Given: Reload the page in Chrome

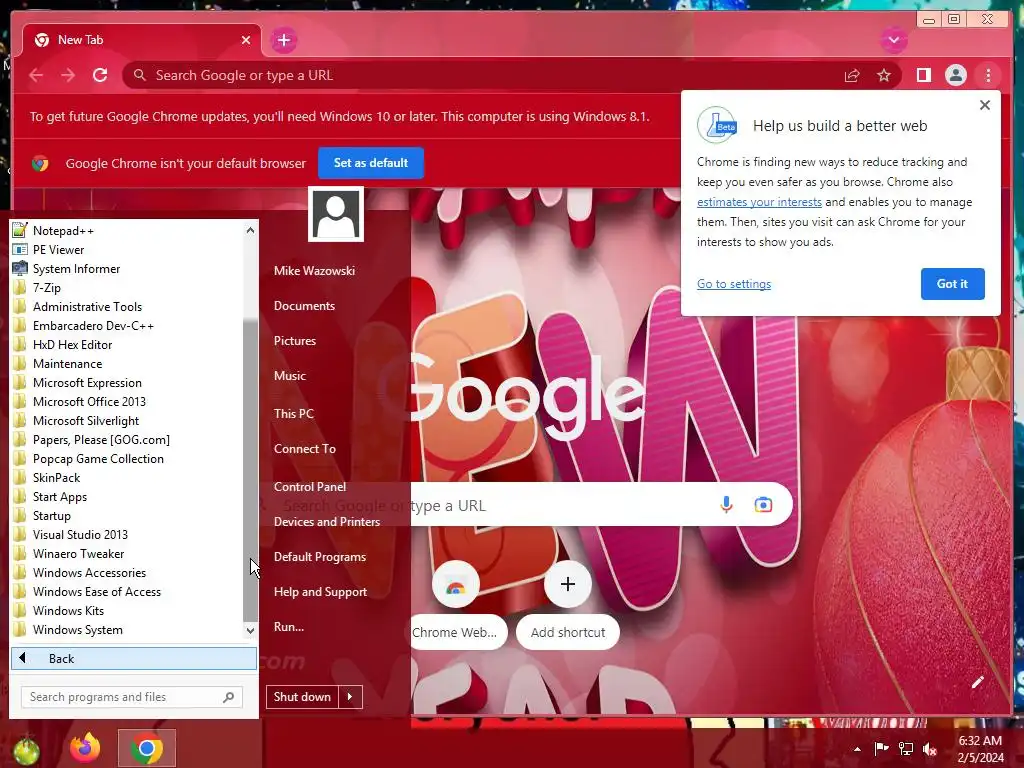Looking at the screenshot, I should [100, 75].
